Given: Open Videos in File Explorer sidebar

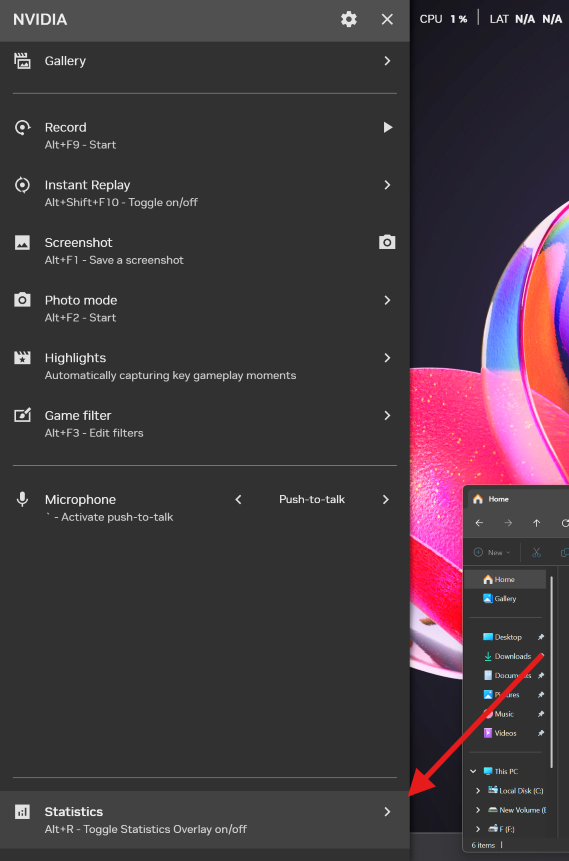Looking at the screenshot, I should click(500, 733).
